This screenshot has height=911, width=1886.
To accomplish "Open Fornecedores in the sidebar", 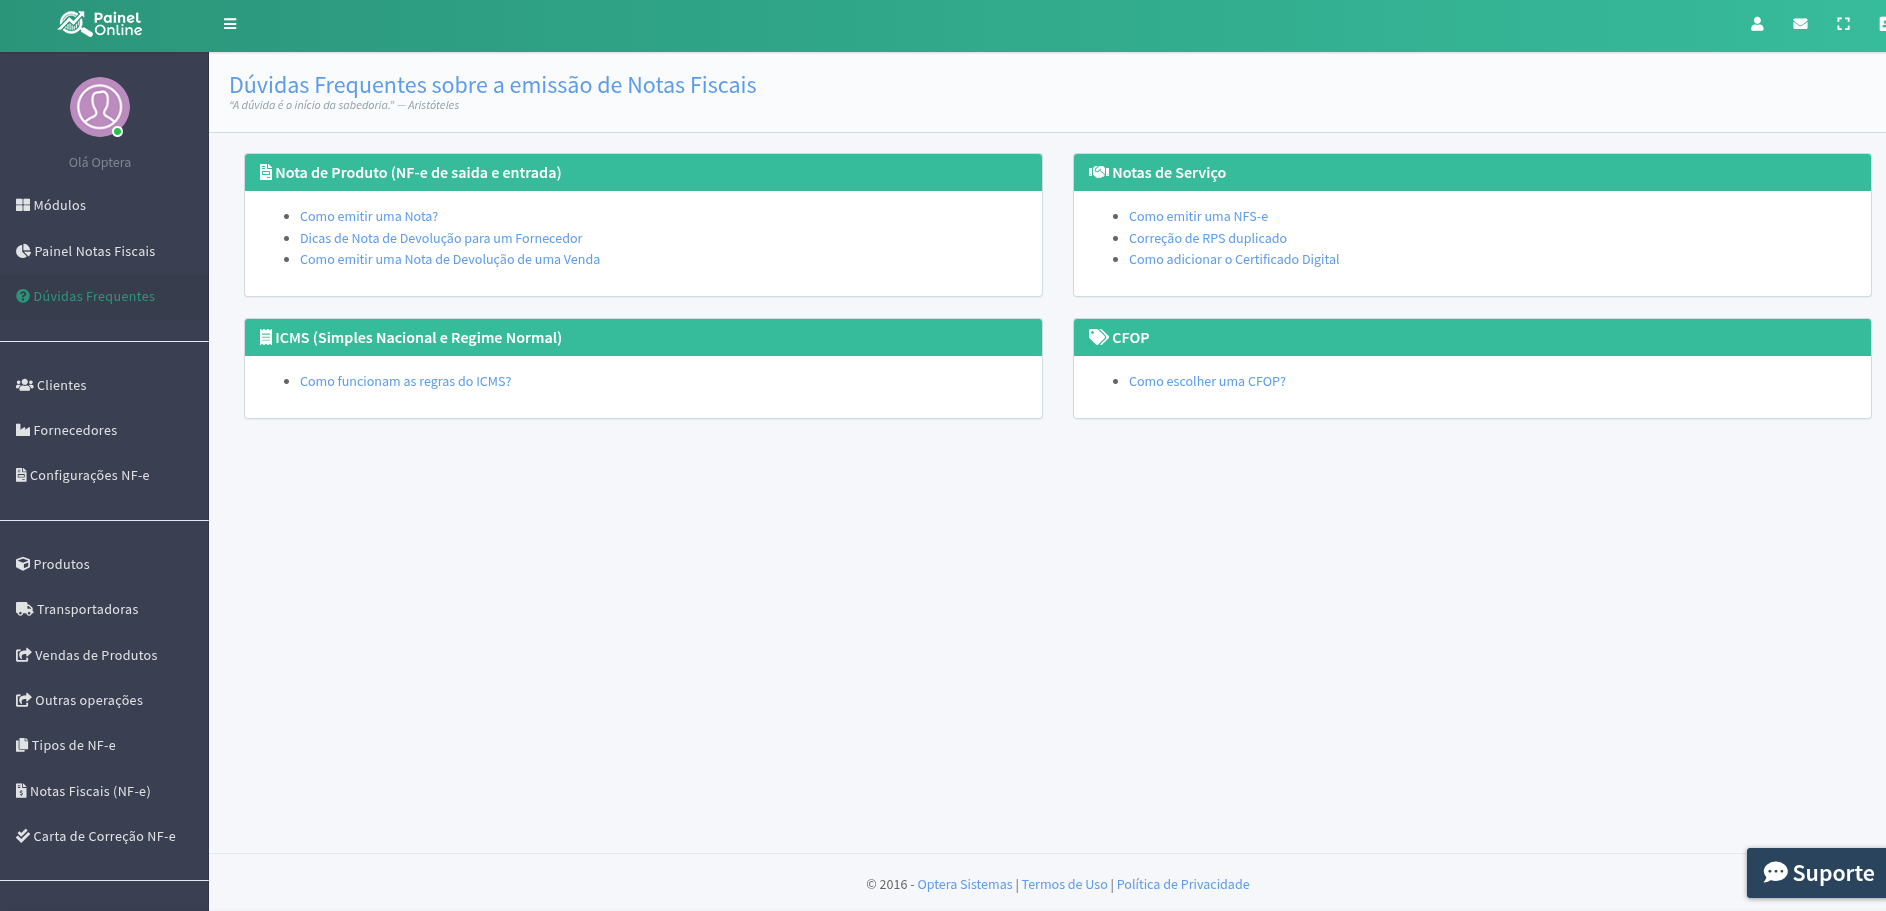I will tap(75, 431).
